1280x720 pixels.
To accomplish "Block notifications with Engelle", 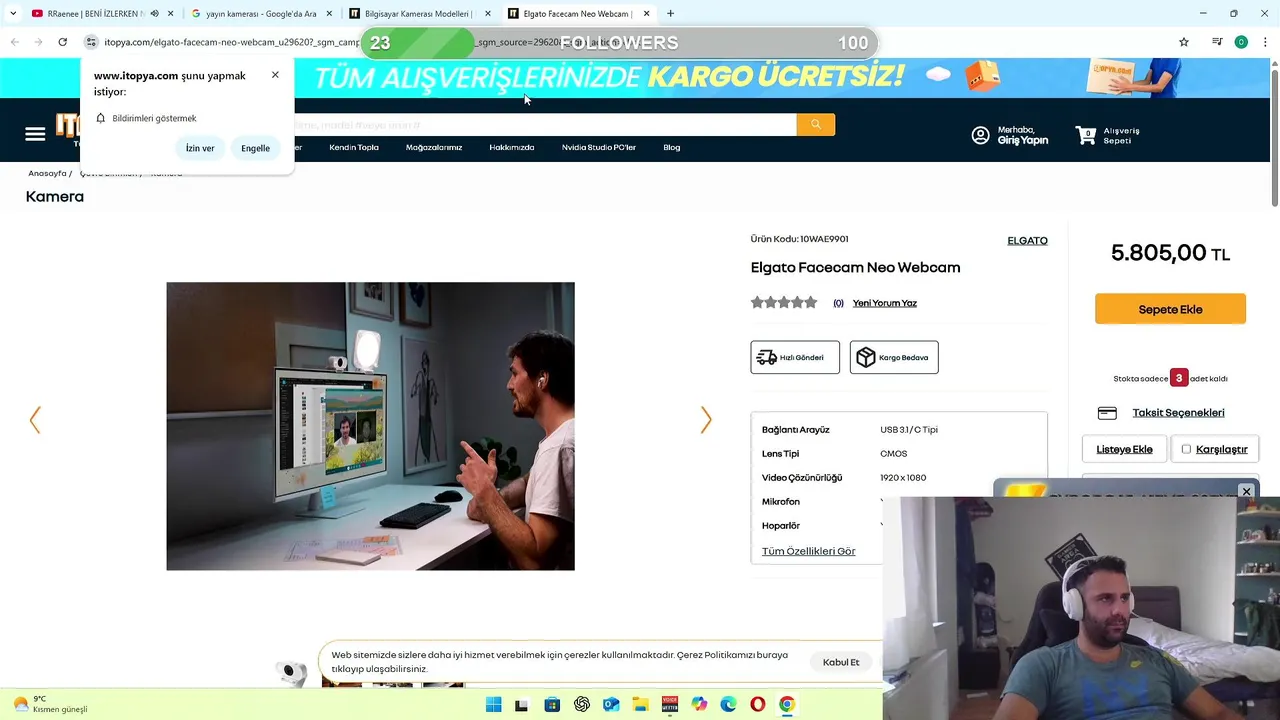I will point(255,148).
